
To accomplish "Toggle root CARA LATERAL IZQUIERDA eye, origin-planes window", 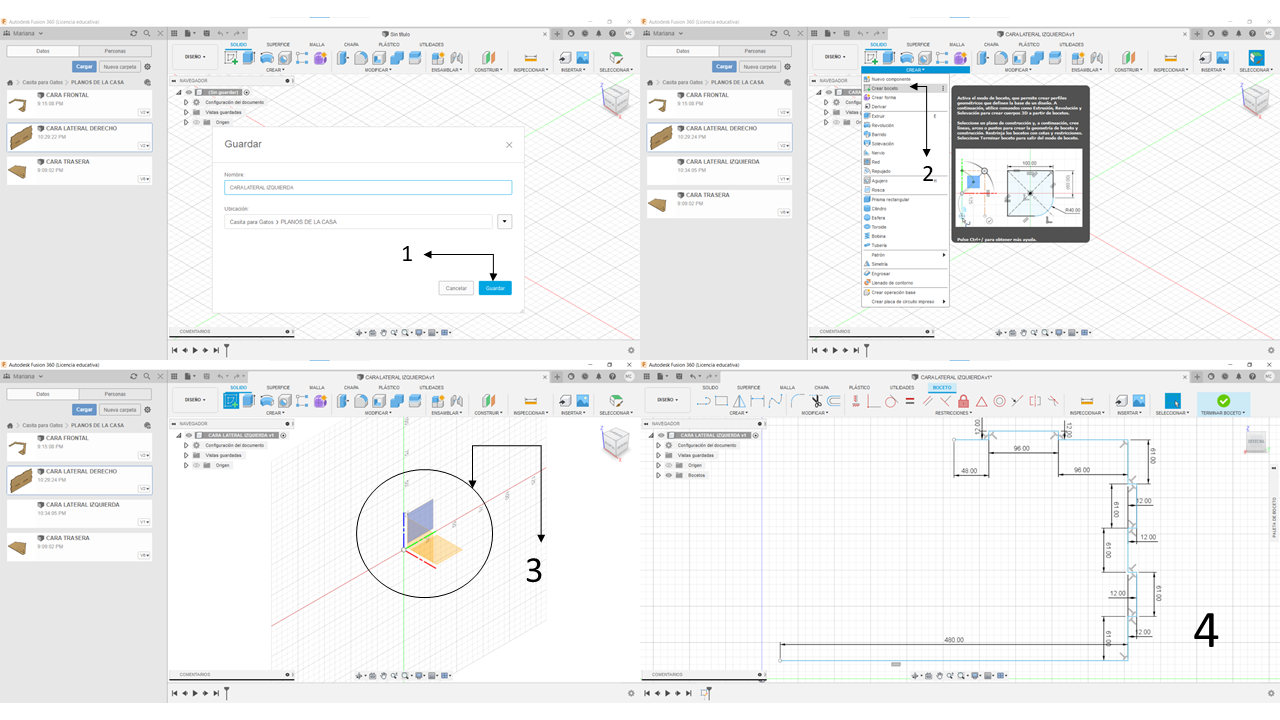I will [x=188, y=435].
